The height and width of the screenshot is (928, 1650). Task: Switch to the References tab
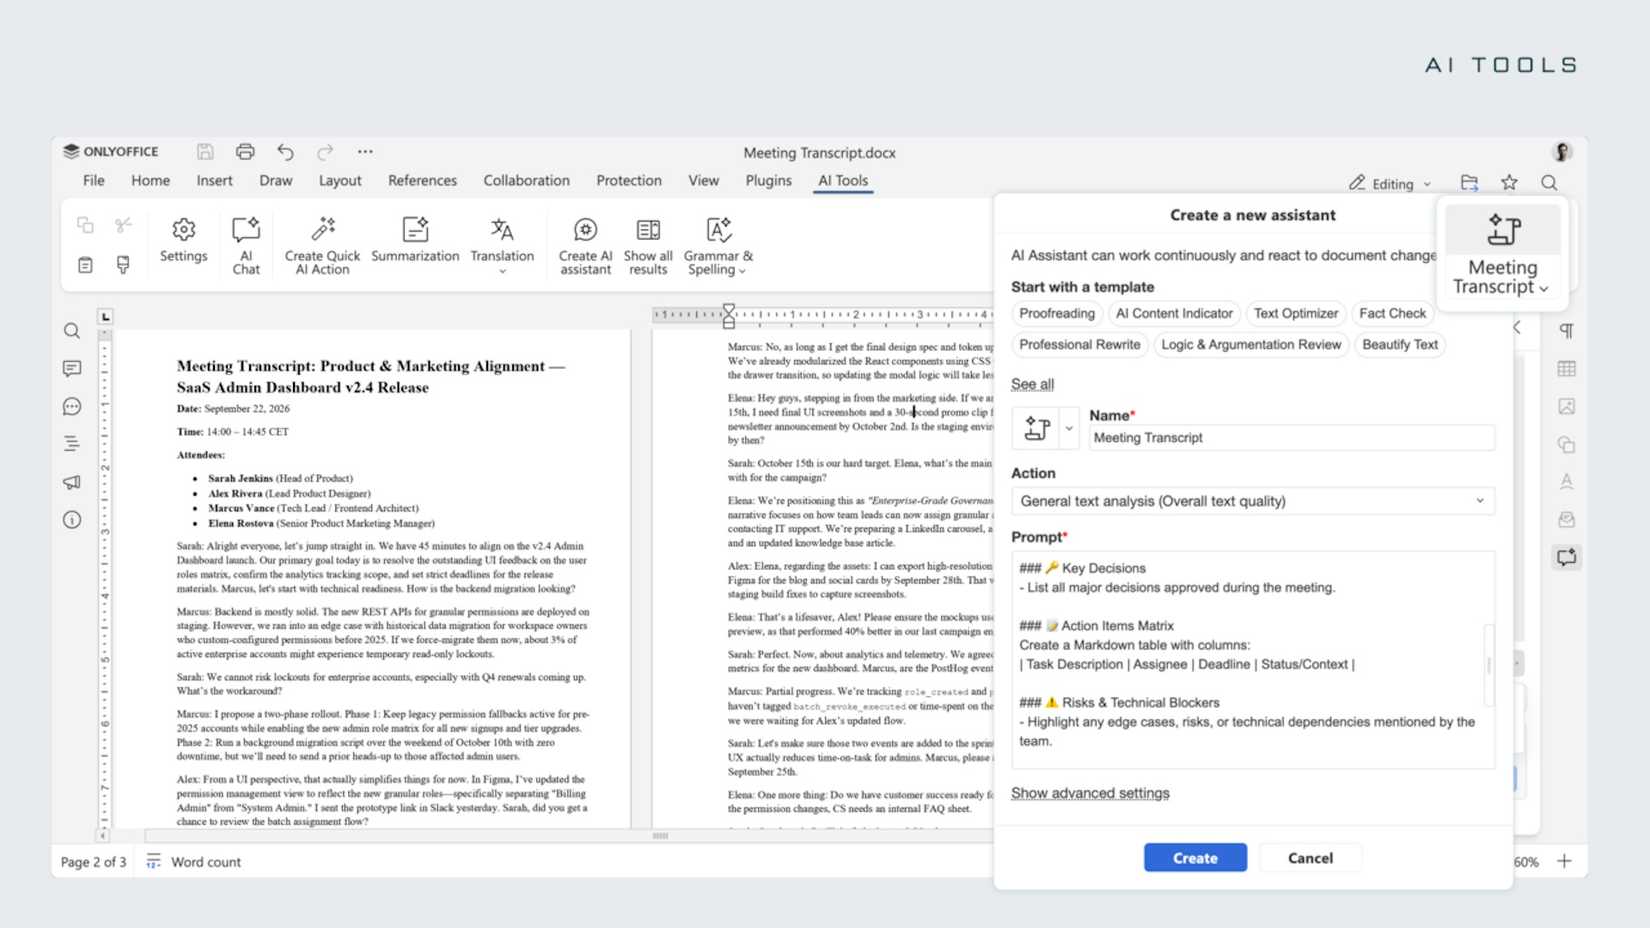point(422,181)
